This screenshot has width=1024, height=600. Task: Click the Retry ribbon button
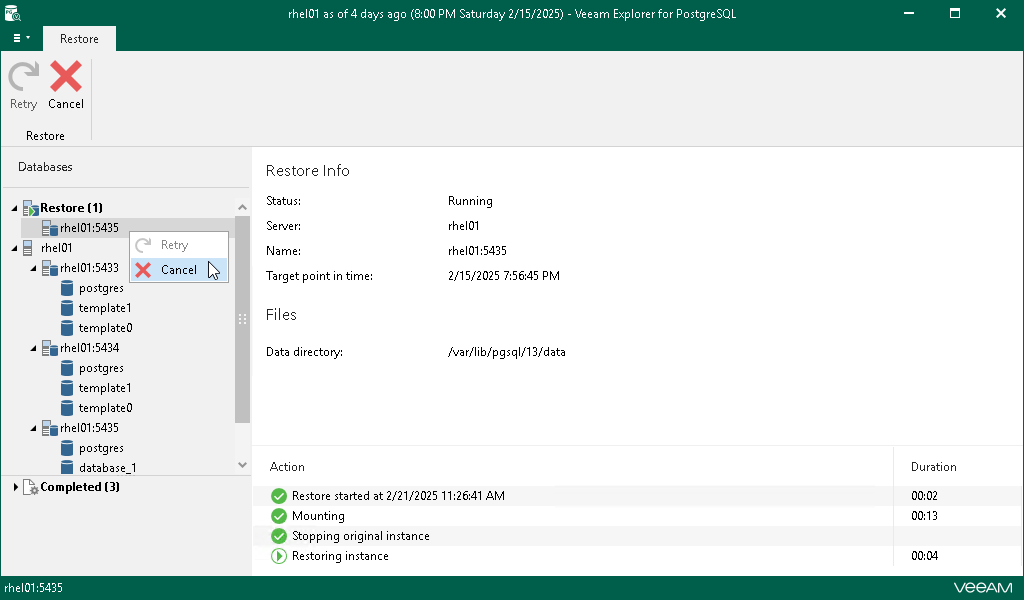pos(24,86)
